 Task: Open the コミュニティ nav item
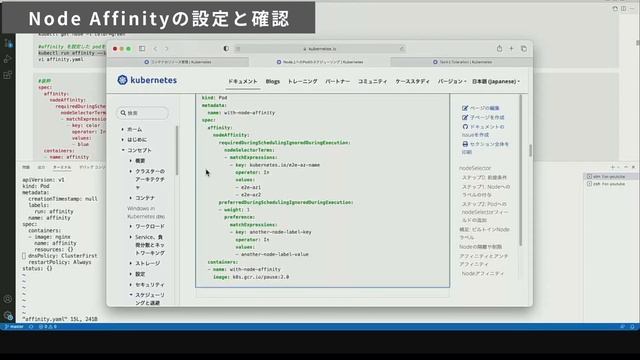(372, 81)
